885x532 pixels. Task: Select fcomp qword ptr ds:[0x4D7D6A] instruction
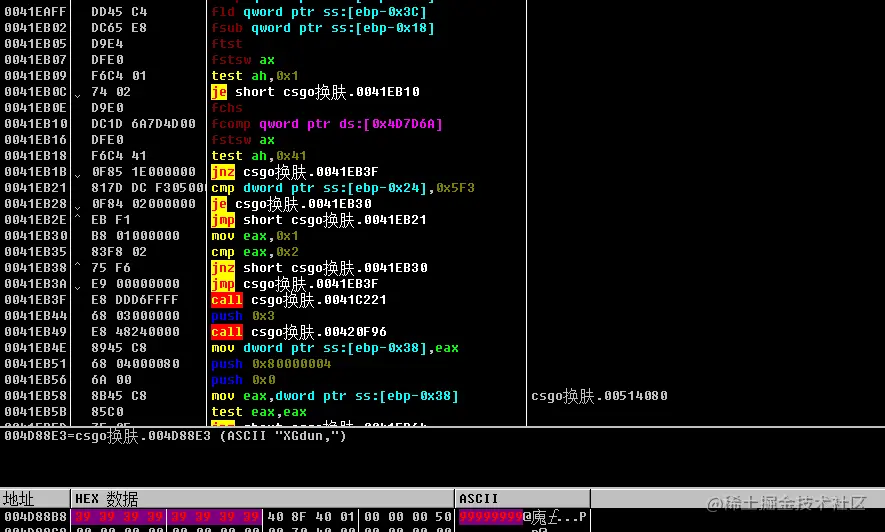(327, 124)
